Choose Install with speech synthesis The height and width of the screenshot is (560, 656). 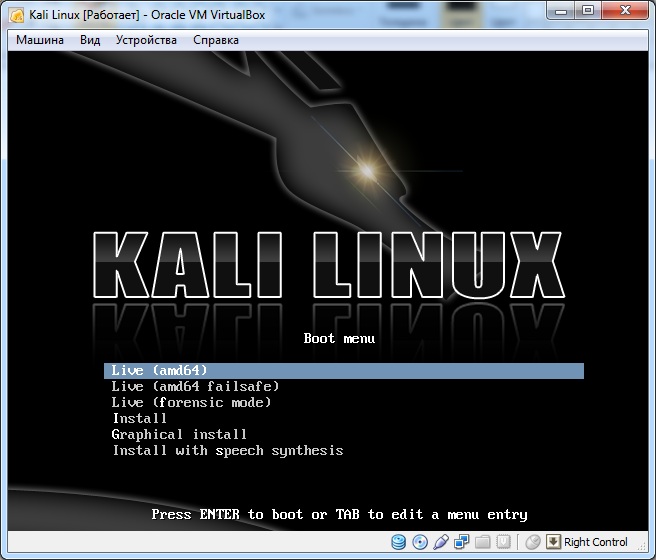(228, 450)
